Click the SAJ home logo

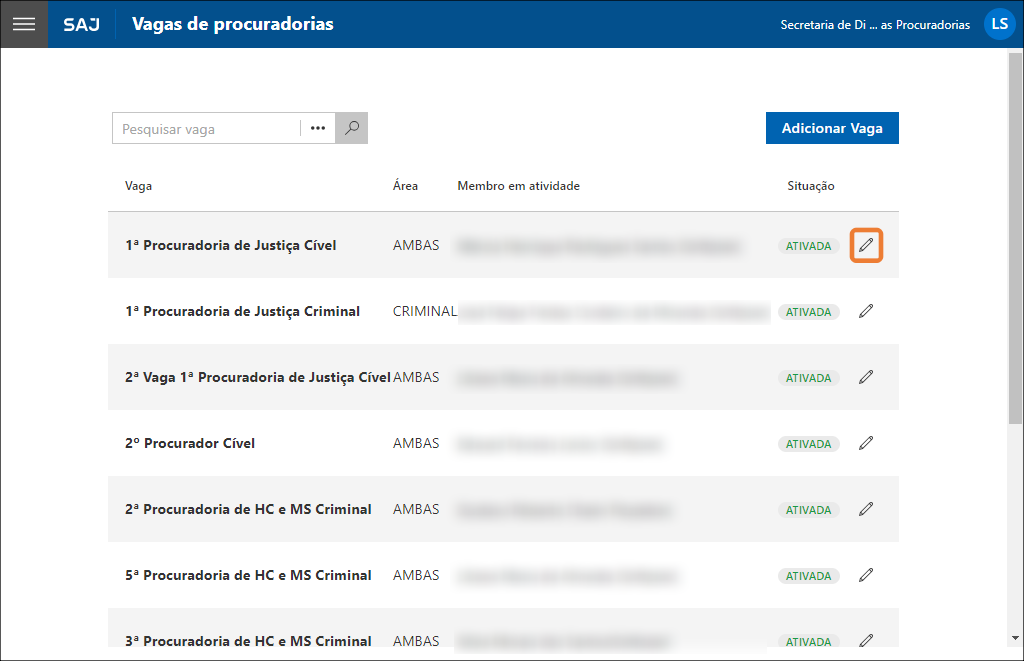[80, 24]
